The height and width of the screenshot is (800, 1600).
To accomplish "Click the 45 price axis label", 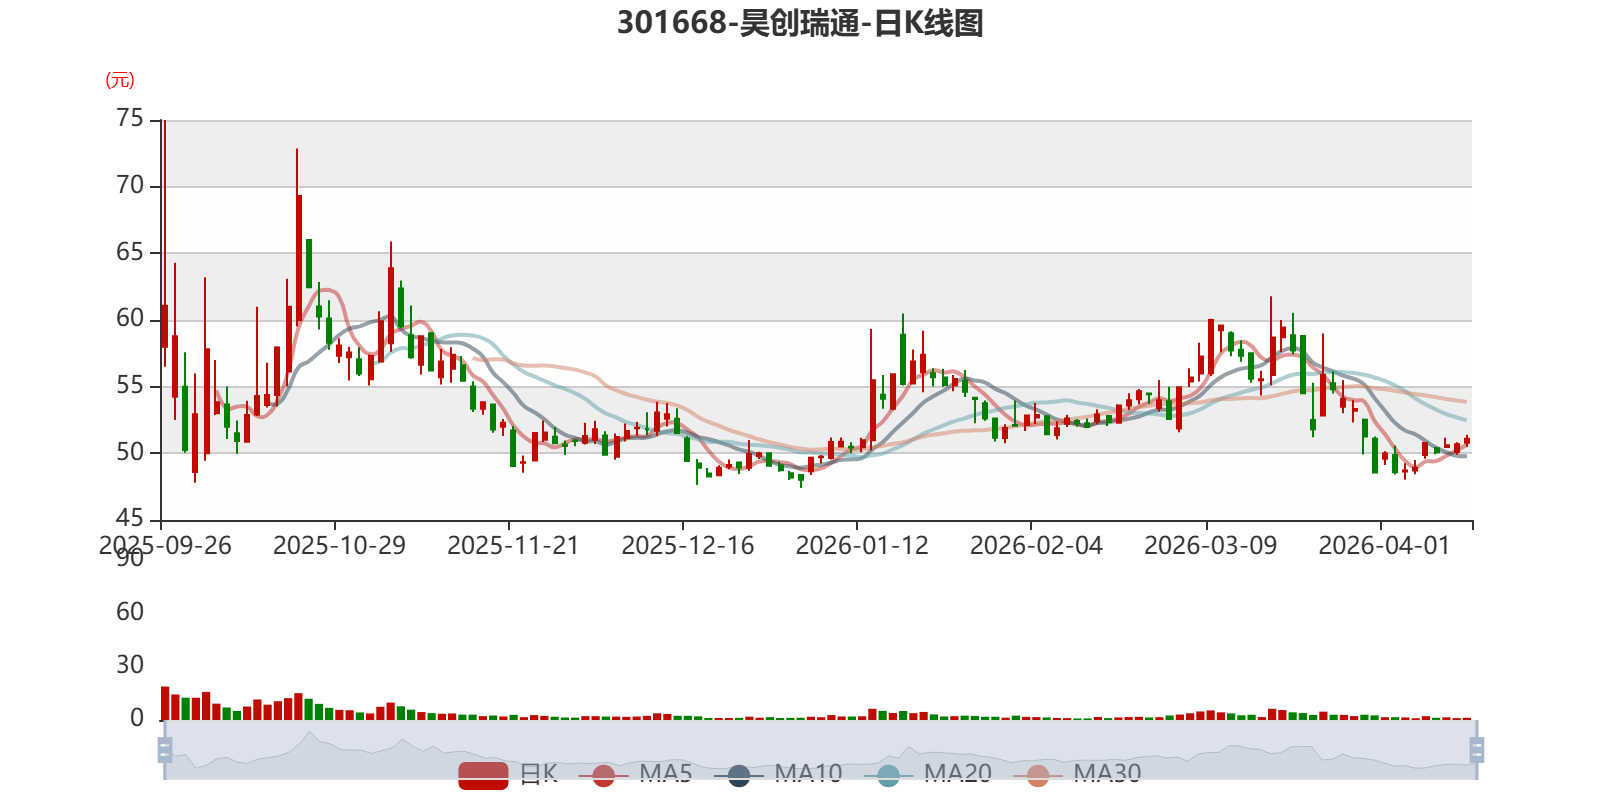I will point(130,518).
